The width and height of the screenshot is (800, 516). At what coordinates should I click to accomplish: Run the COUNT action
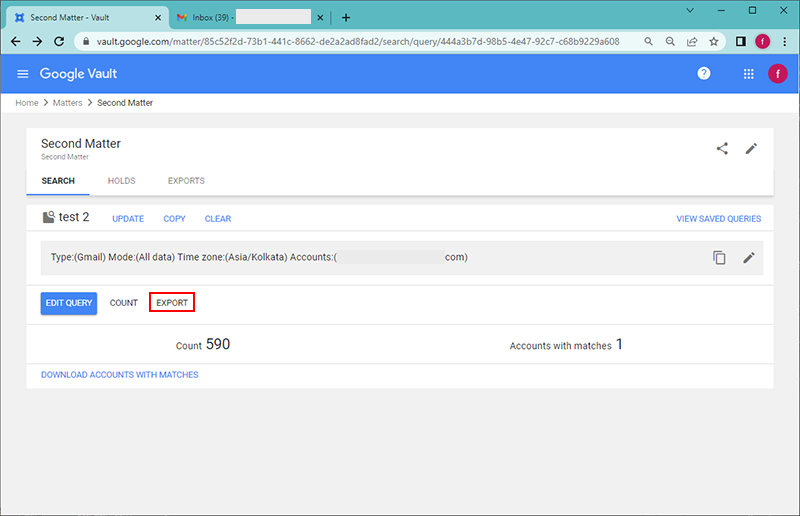(123, 303)
